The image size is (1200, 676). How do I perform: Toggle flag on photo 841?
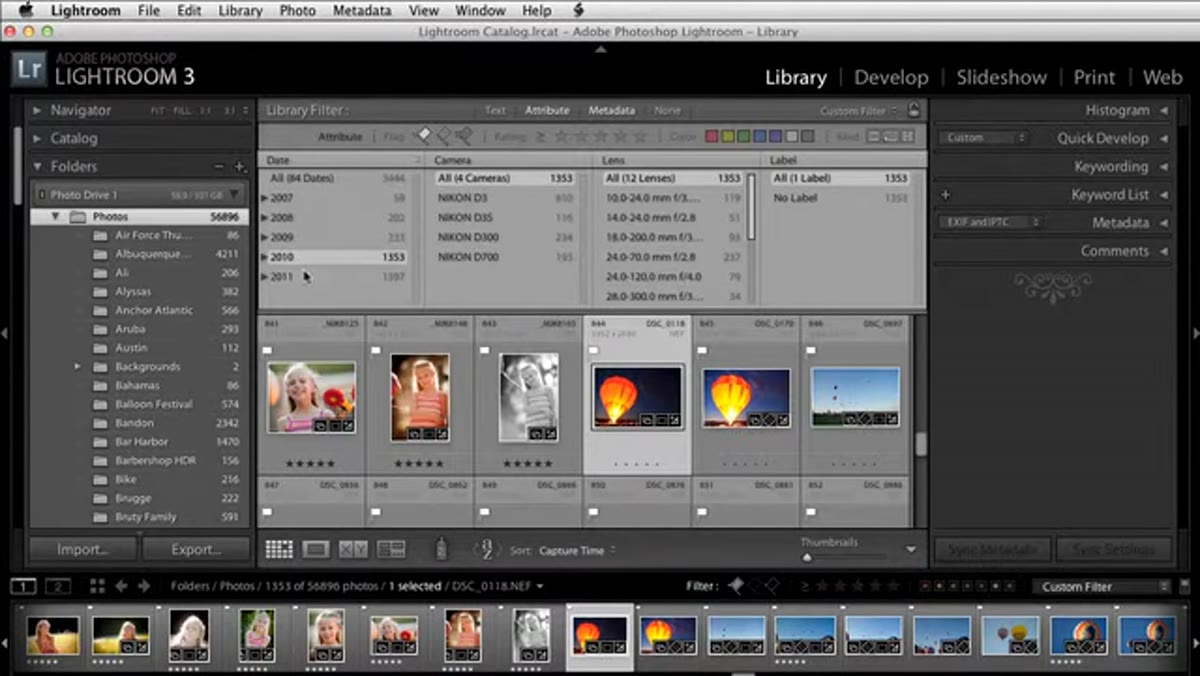click(x=268, y=351)
